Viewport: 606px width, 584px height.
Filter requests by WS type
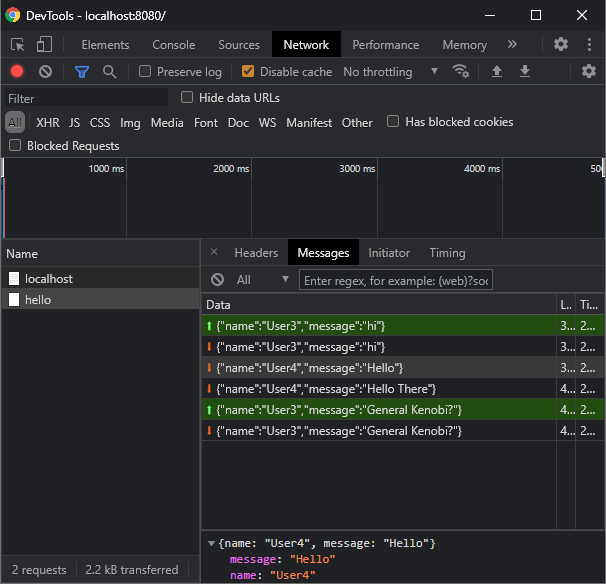tap(267, 123)
